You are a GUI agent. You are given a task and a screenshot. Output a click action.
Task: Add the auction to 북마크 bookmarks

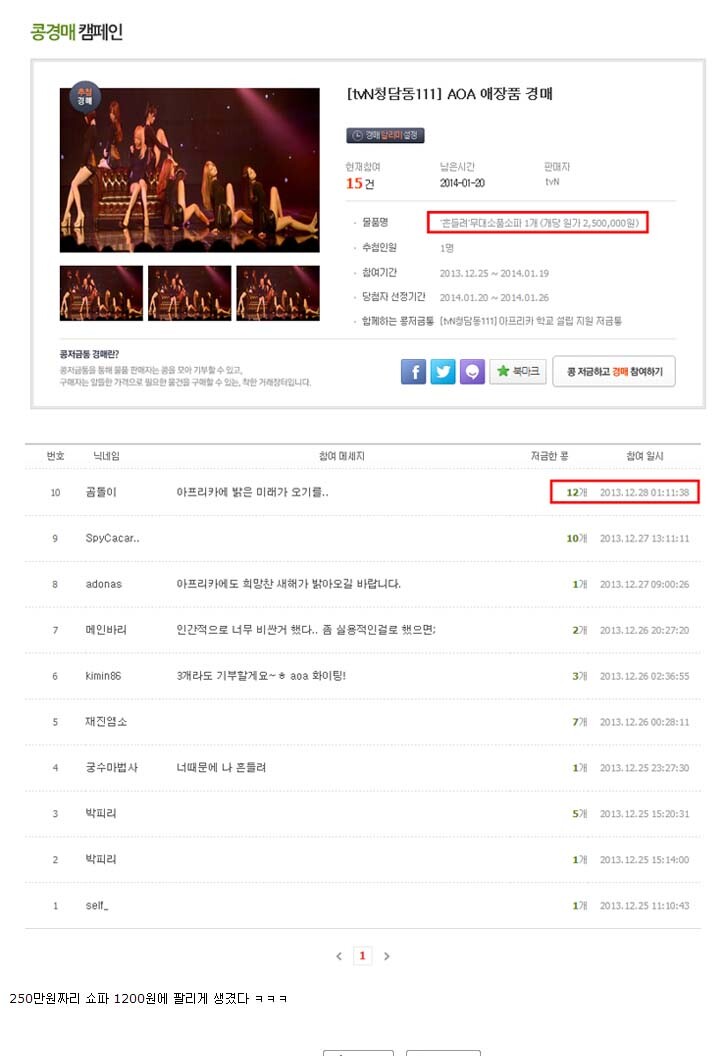[518, 371]
